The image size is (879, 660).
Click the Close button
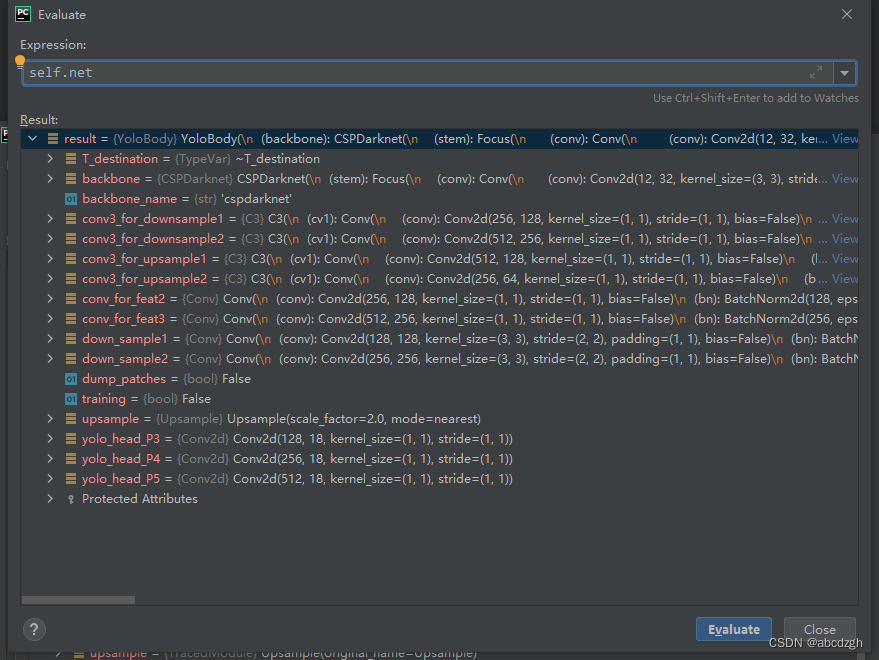click(820, 629)
